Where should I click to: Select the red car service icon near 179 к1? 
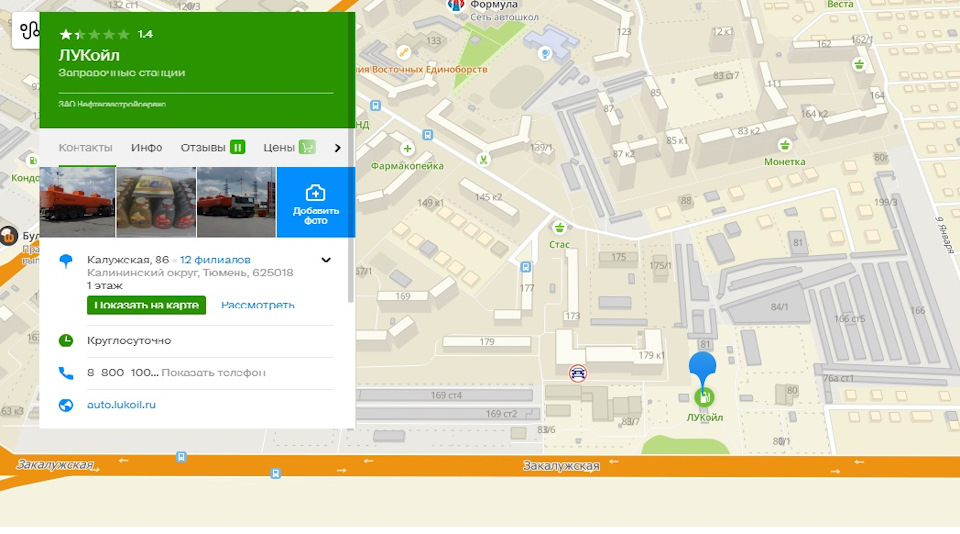pyautogui.click(x=577, y=372)
